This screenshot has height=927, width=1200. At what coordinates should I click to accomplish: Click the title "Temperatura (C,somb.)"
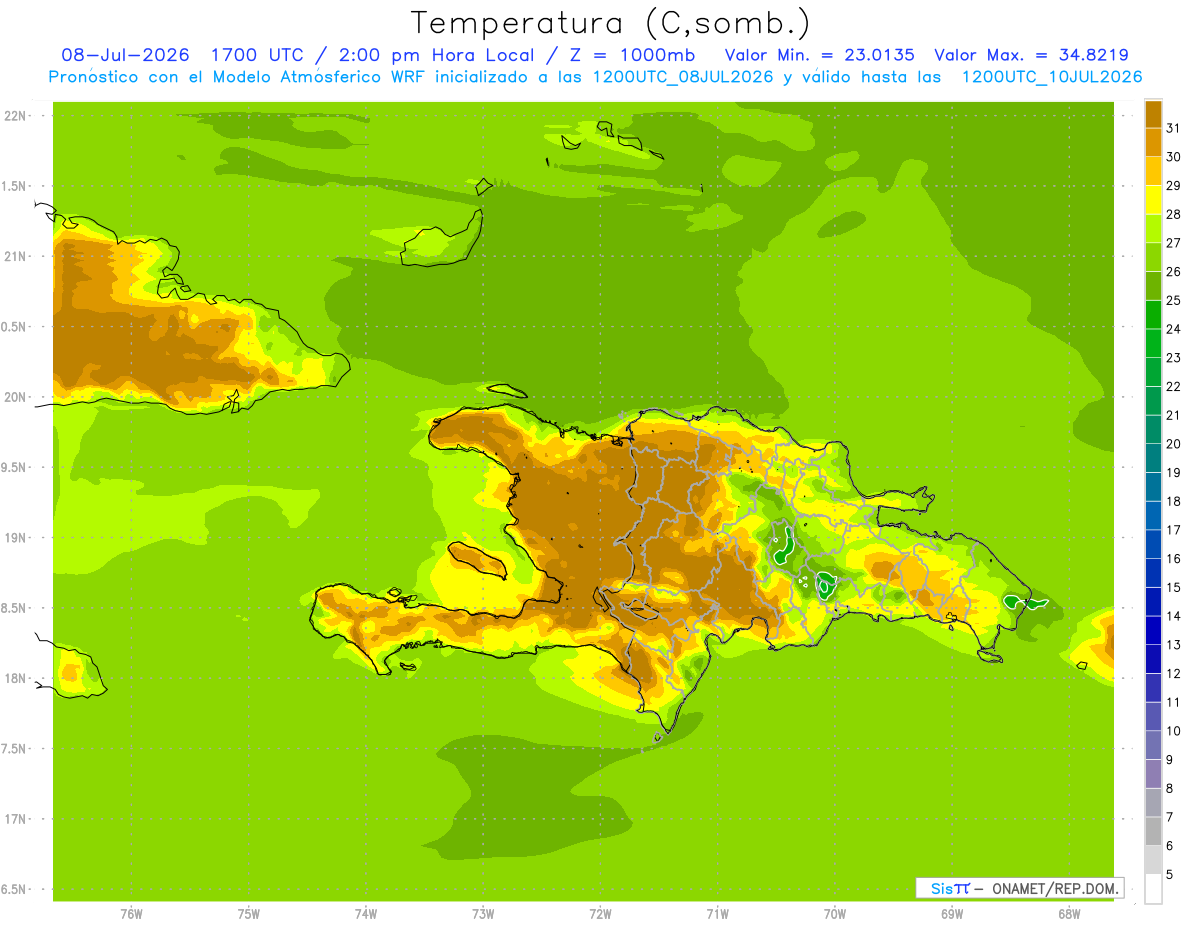click(610, 23)
